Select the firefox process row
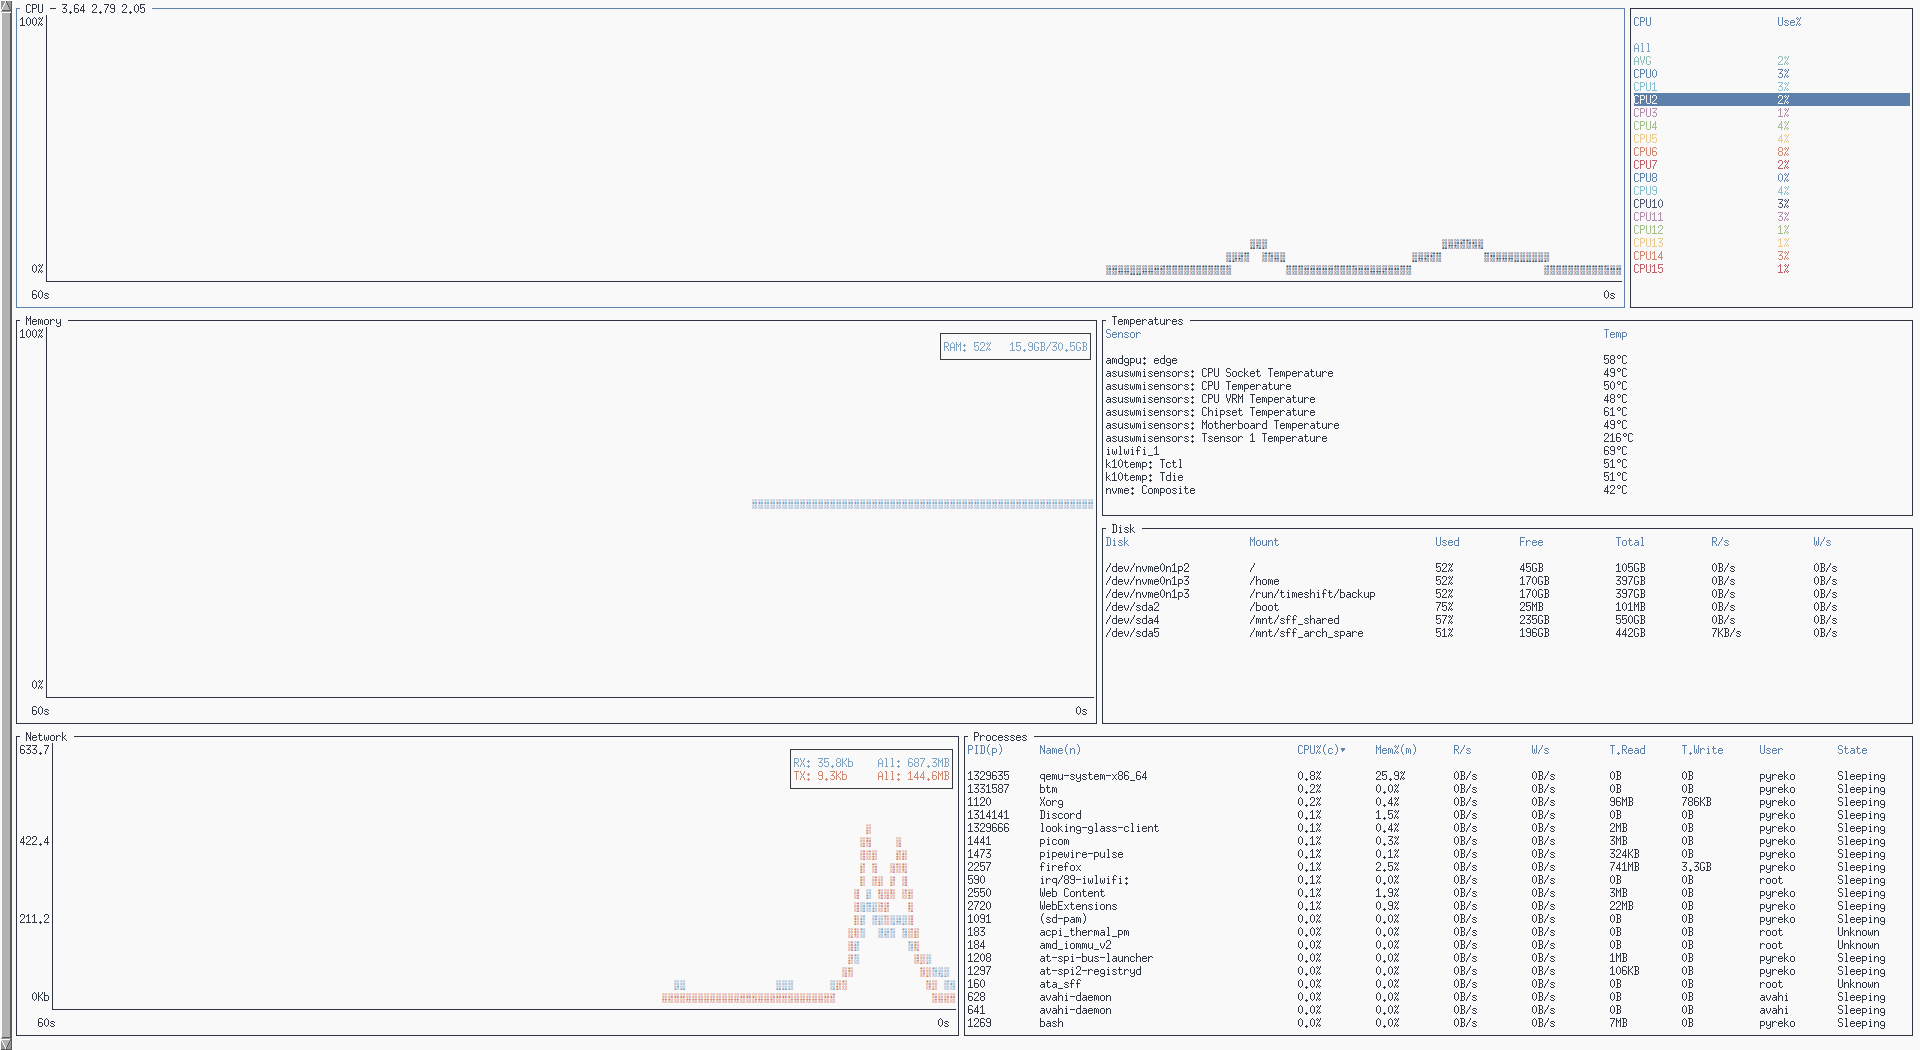 click(x=1060, y=867)
